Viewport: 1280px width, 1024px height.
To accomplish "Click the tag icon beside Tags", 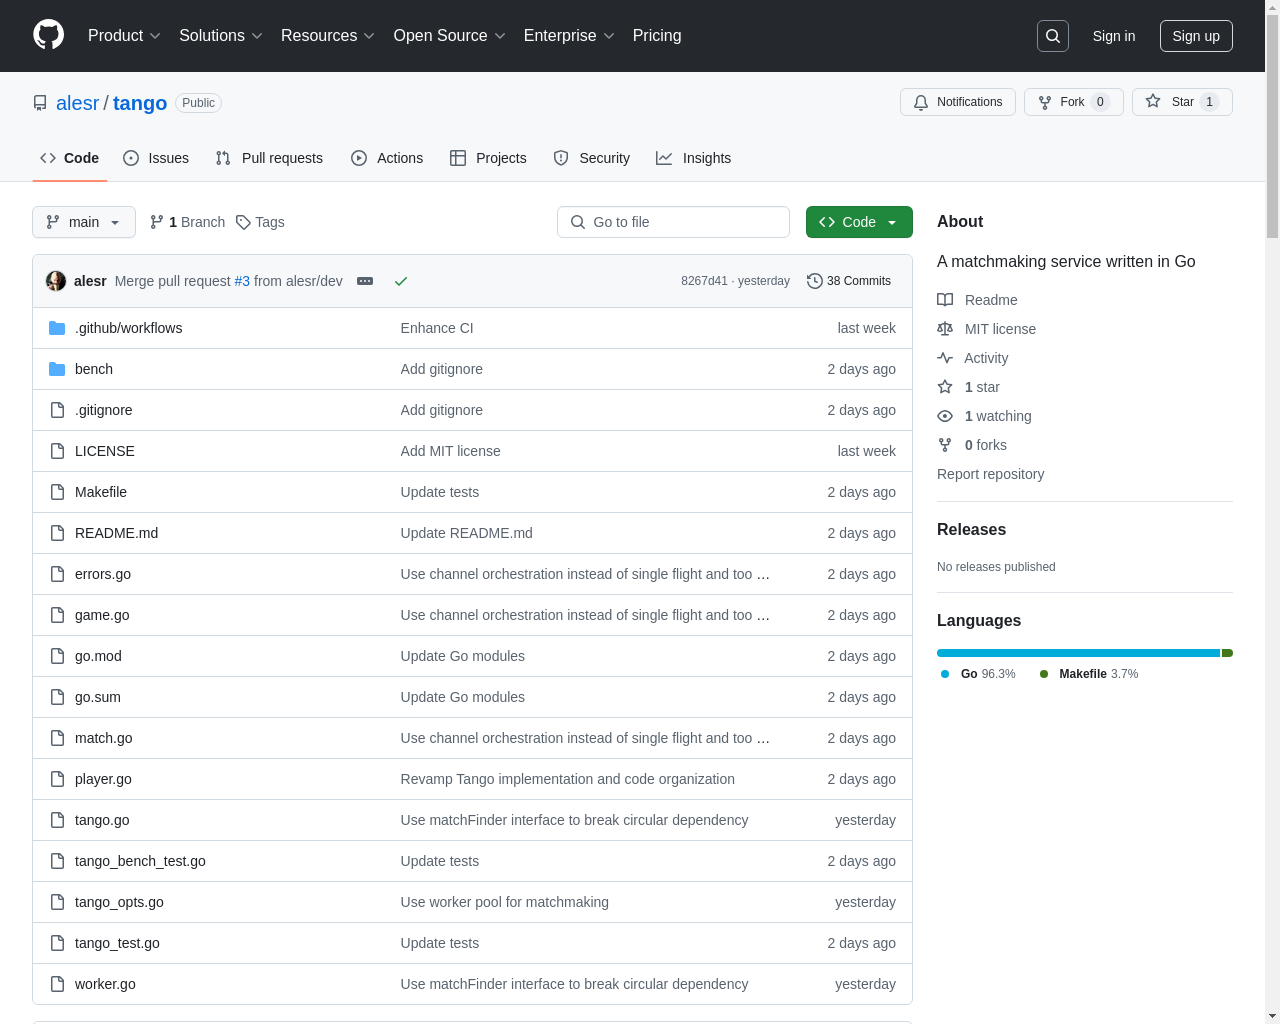I will [x=243, y=222].
